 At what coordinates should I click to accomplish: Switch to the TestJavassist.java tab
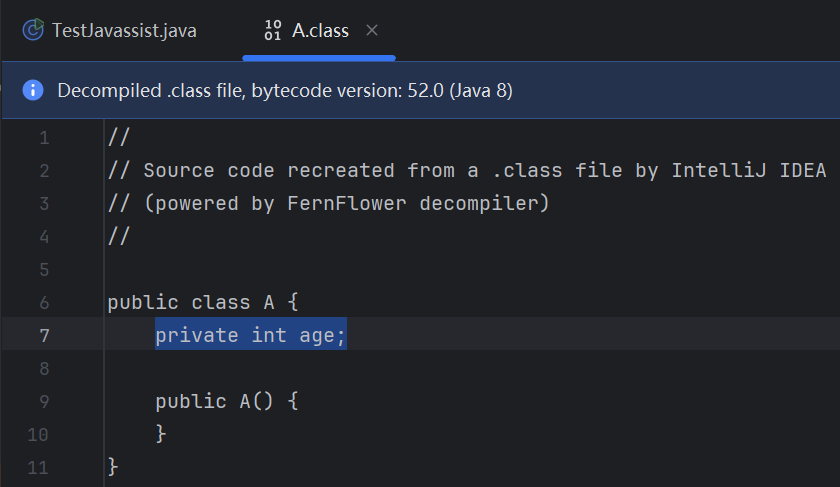click(110, 31)
